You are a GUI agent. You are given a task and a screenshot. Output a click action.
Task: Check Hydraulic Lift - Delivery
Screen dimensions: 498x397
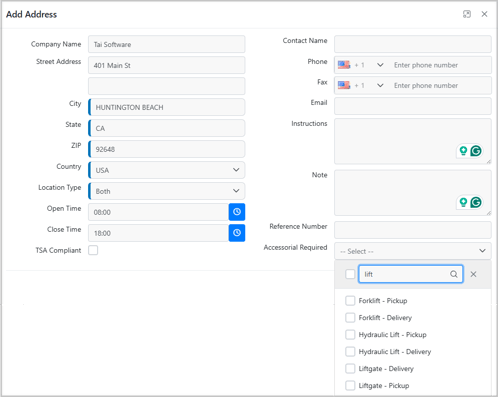350,352
